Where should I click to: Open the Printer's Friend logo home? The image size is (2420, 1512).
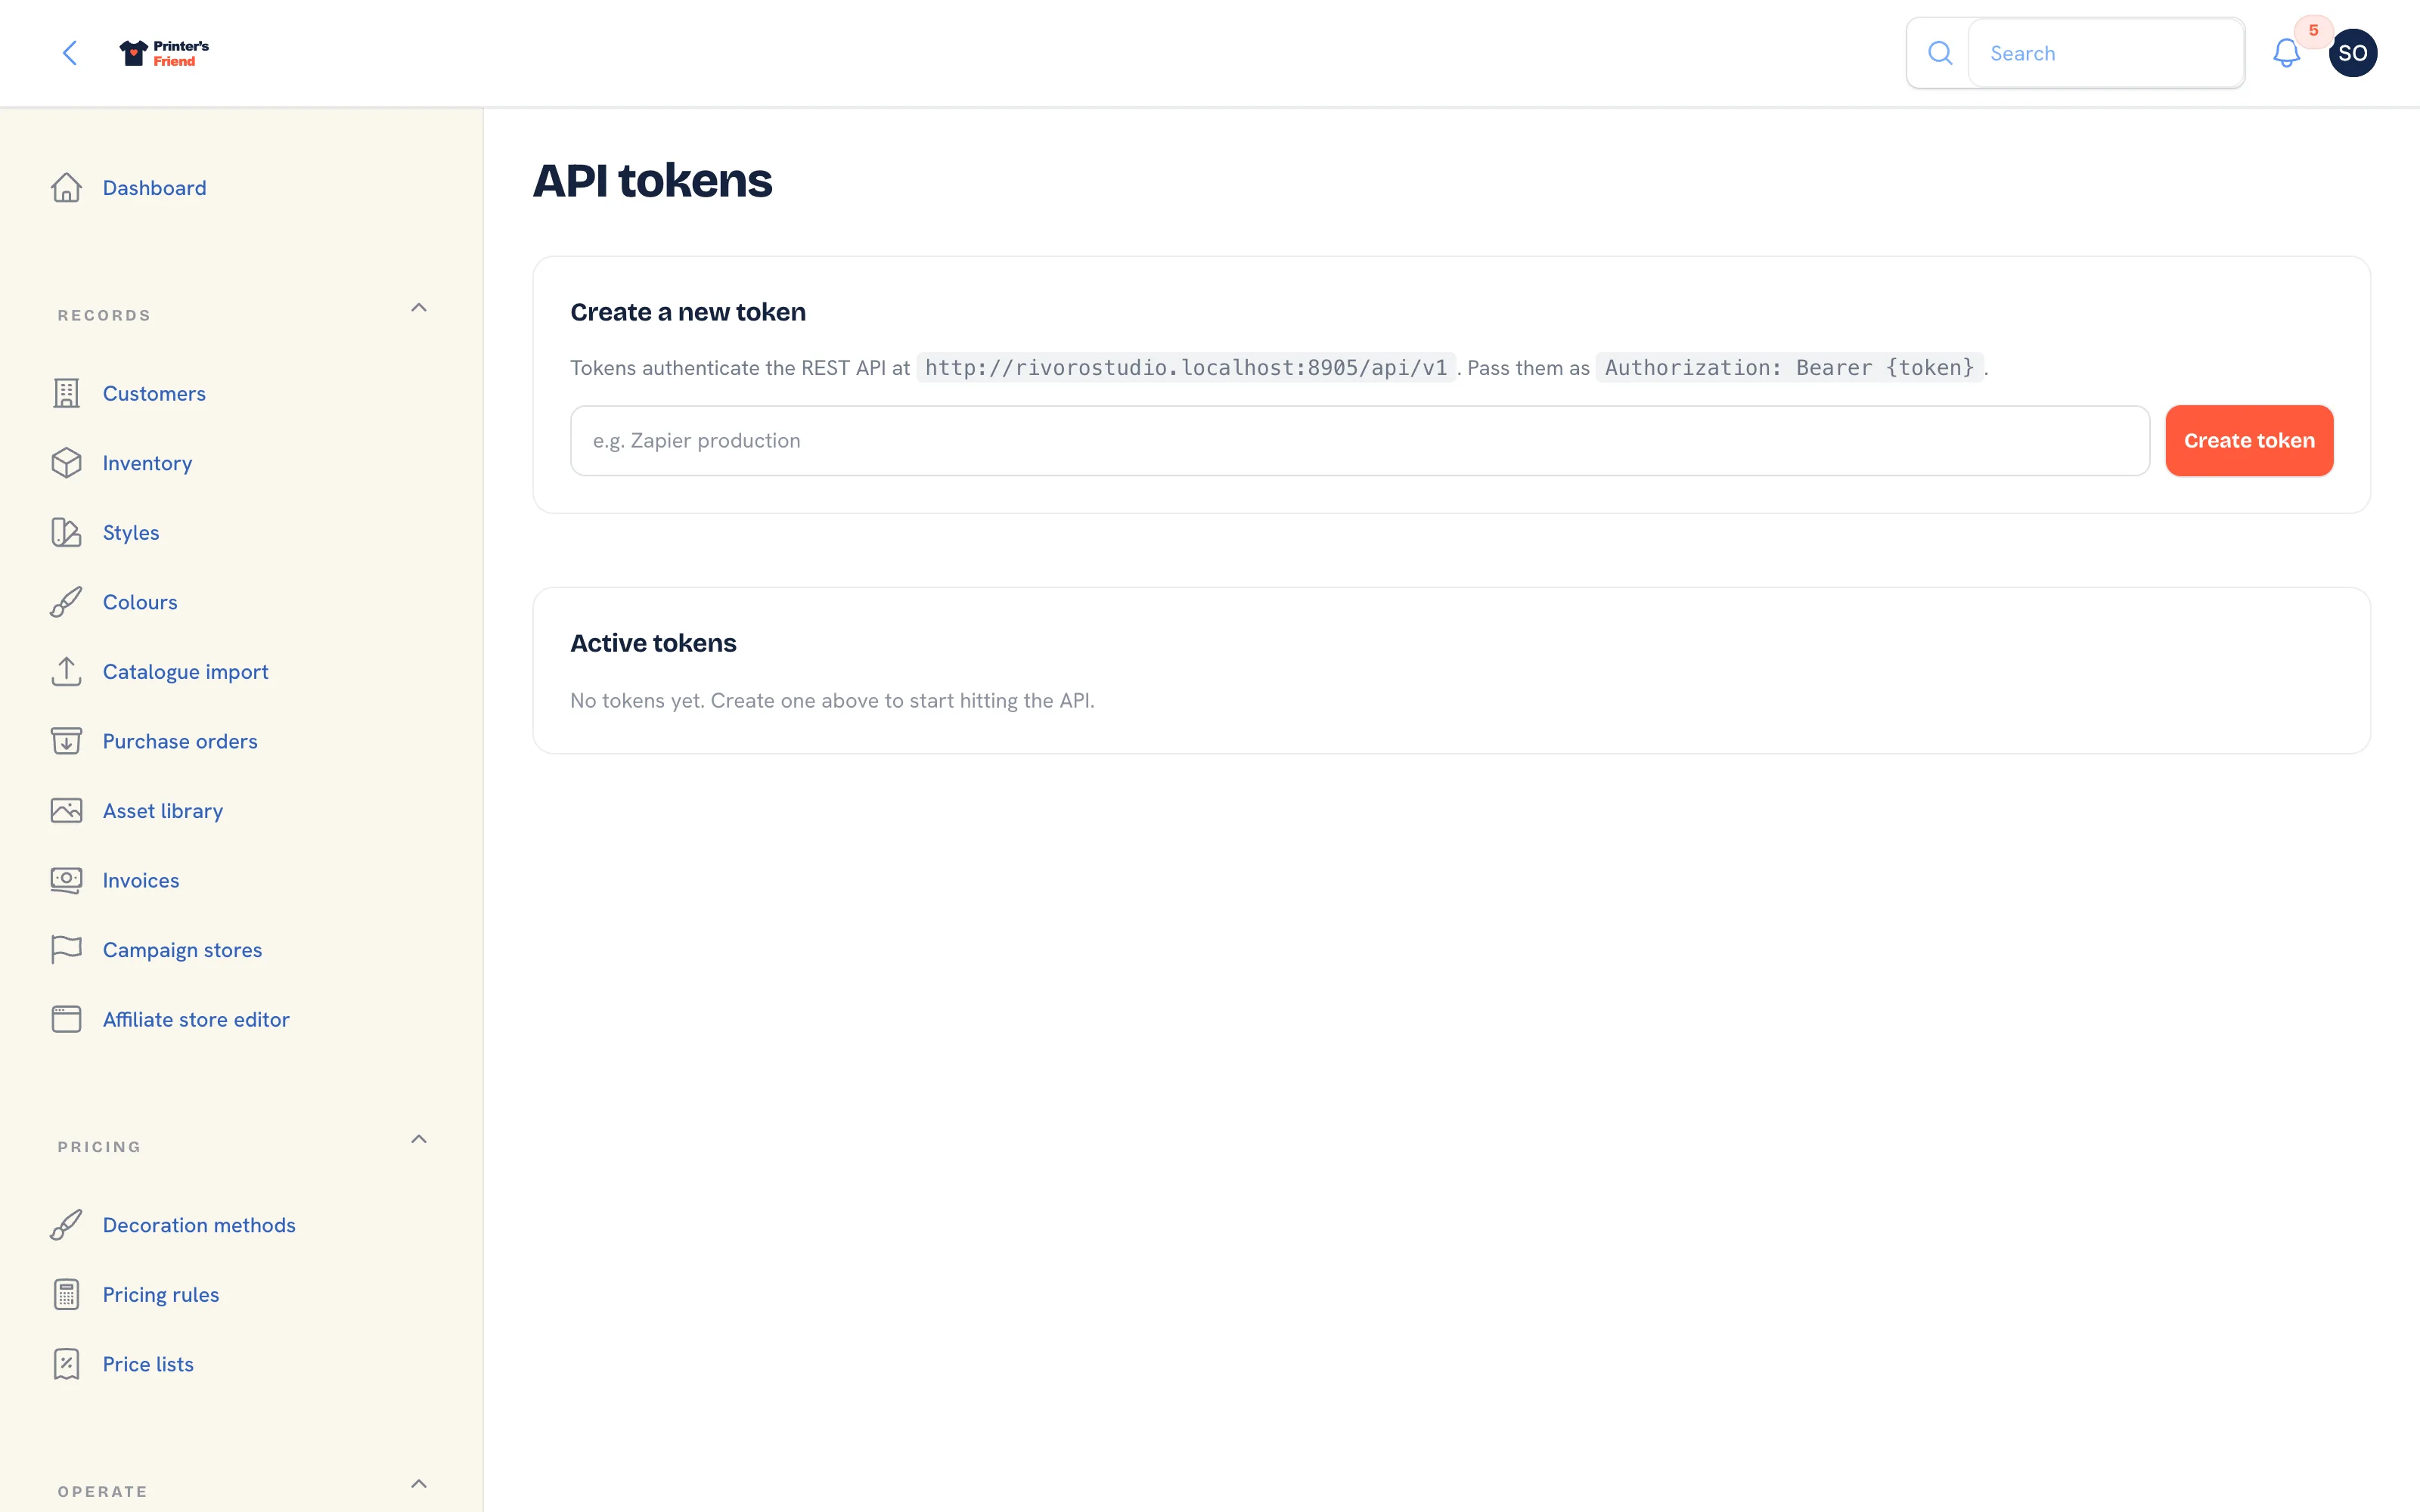164,53
